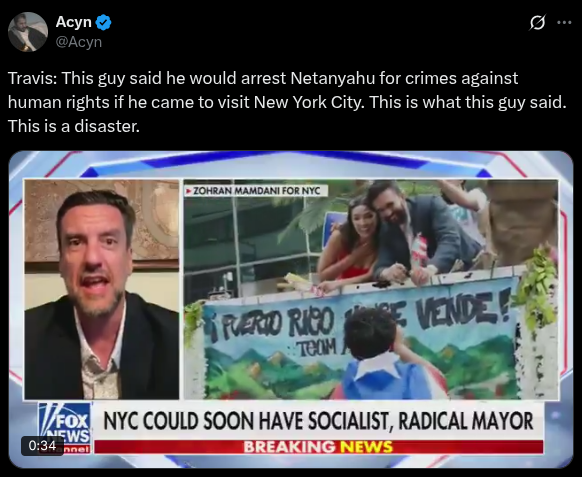Open the @Acyn handle link
The image size is (582, 477).
pyautogui.click(x=79, y=42)
